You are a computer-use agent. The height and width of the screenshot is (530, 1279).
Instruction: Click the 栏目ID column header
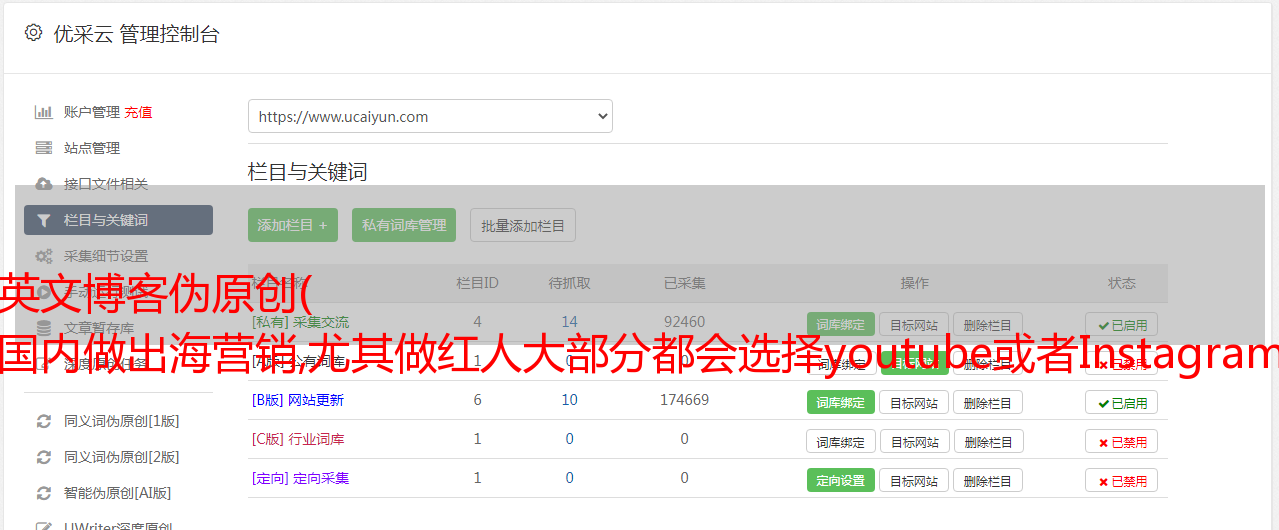[x=477, y=283]
